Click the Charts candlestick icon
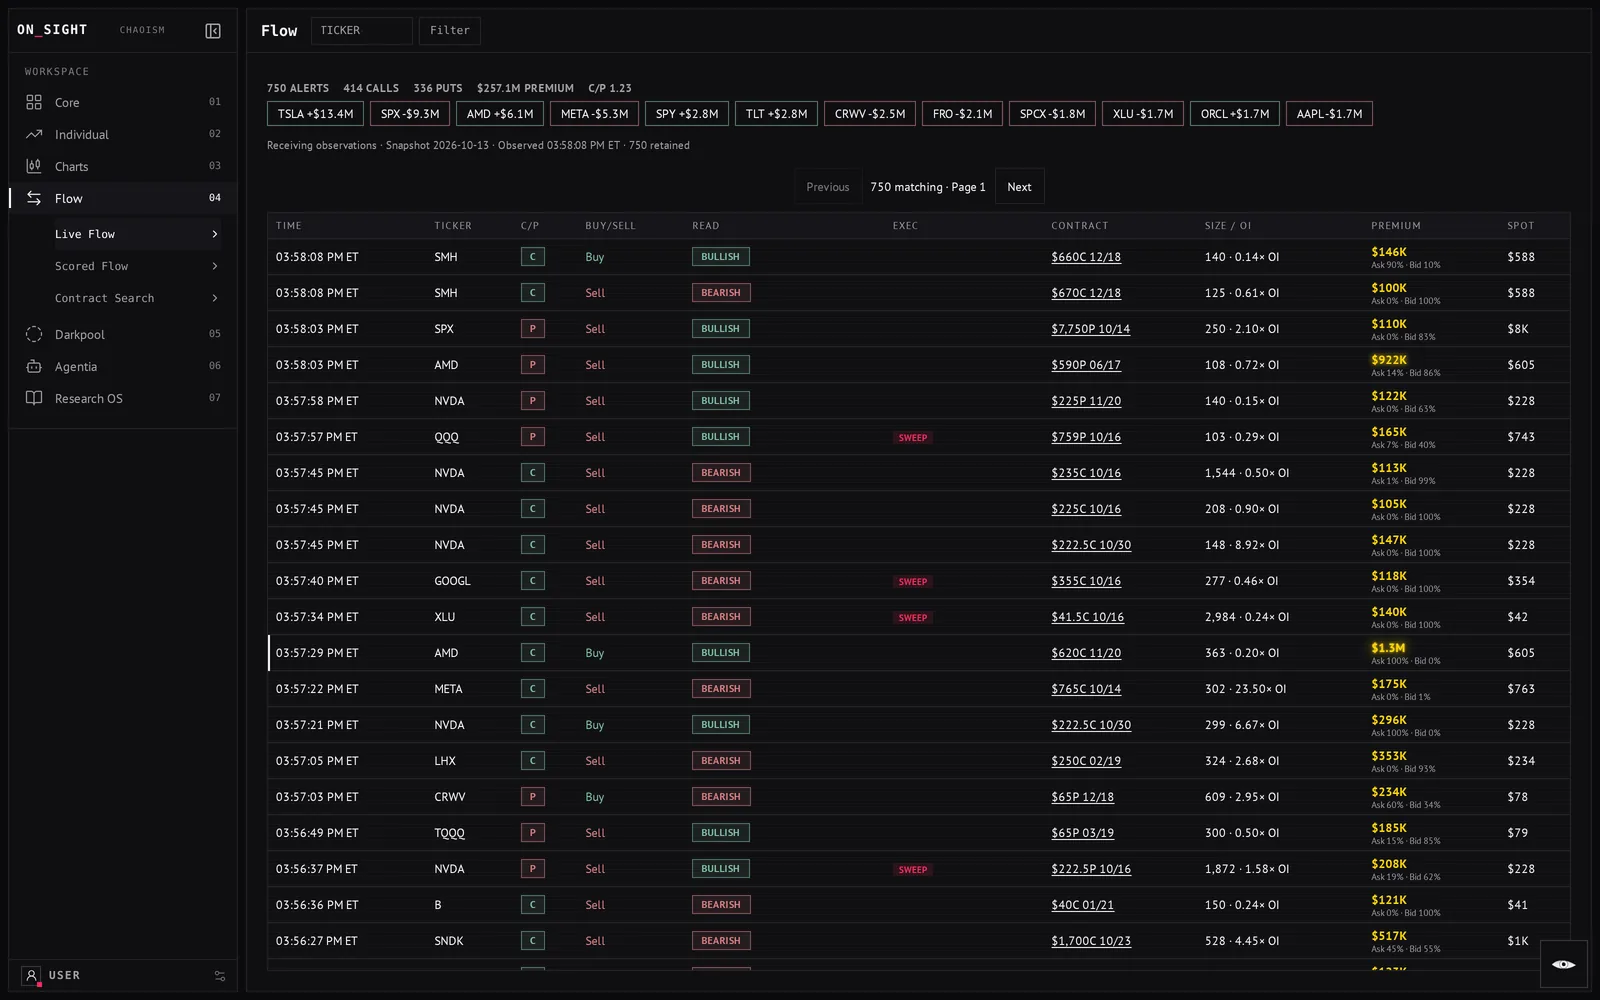The image size is (1600, 1000). (34, 166)
